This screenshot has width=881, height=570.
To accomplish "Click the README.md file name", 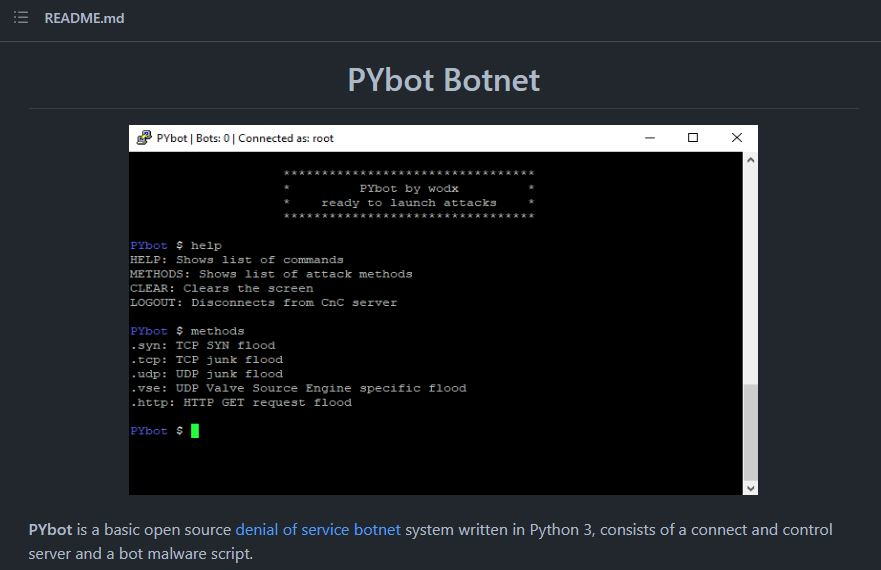I will pos(84,18).
